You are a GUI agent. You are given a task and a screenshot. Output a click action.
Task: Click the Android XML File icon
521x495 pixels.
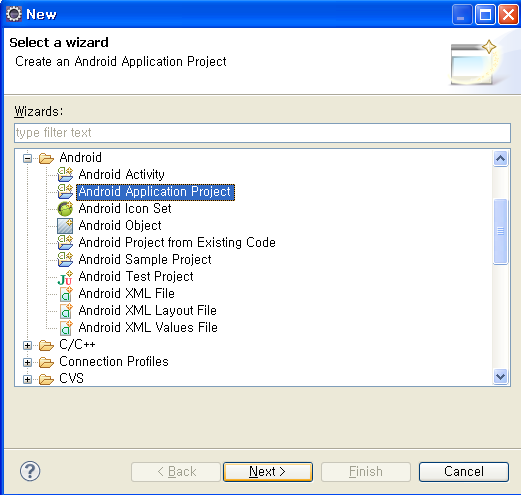[66, 294]
